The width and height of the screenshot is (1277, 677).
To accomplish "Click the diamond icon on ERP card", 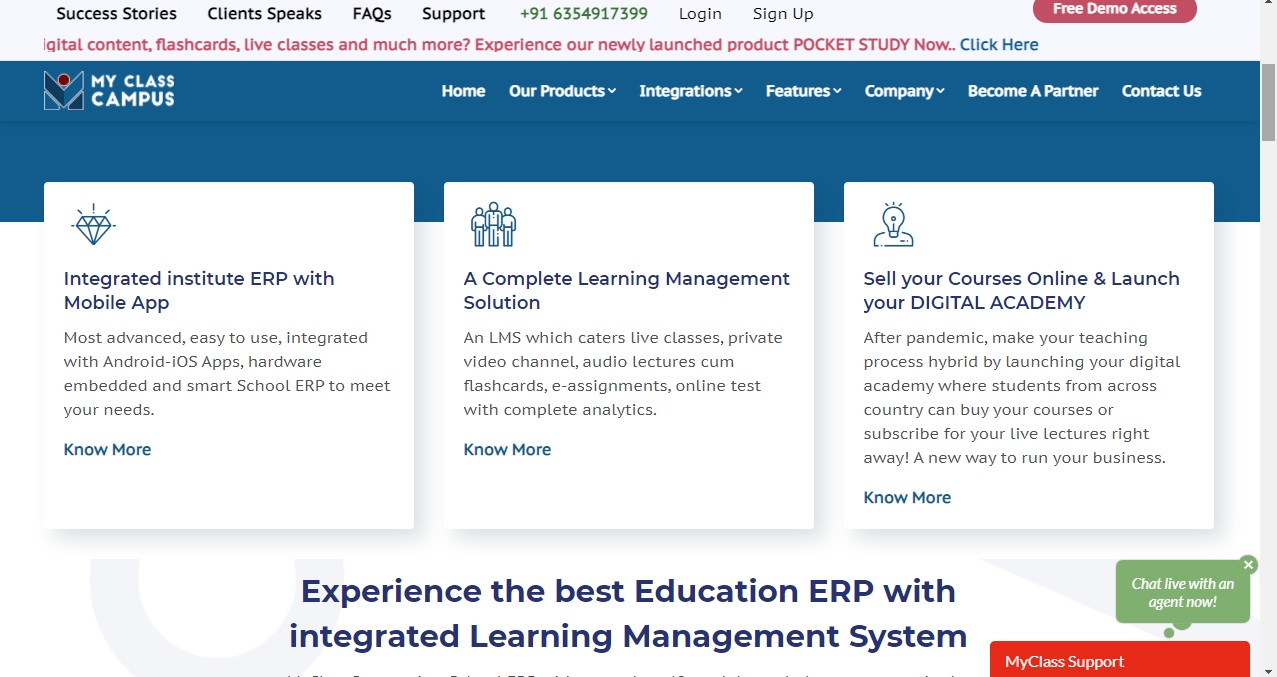I will coord(94,225).
